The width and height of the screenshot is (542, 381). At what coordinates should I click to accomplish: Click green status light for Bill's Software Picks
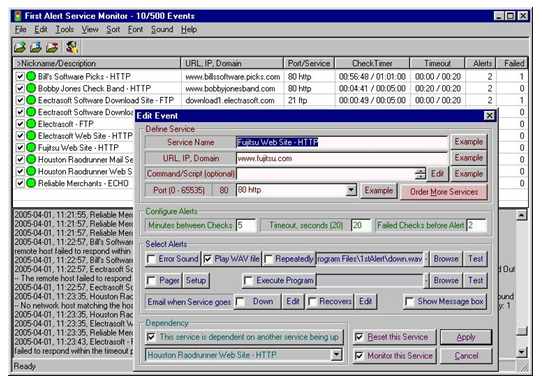31,76
